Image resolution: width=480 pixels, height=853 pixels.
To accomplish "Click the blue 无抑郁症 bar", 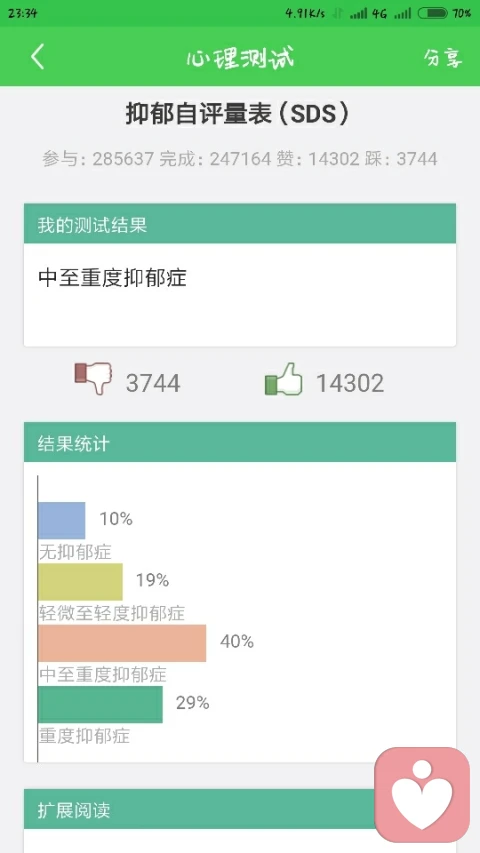I will pos(61,521).
